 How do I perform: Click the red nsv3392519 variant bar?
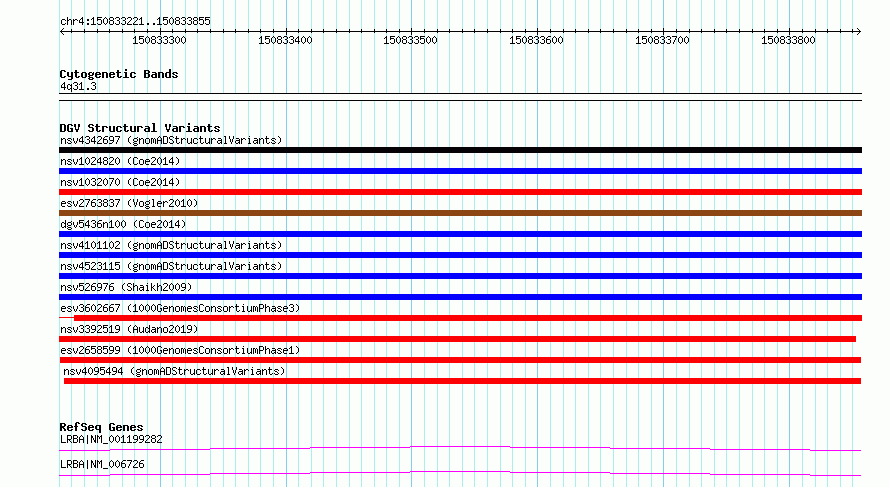coord(457,339)
